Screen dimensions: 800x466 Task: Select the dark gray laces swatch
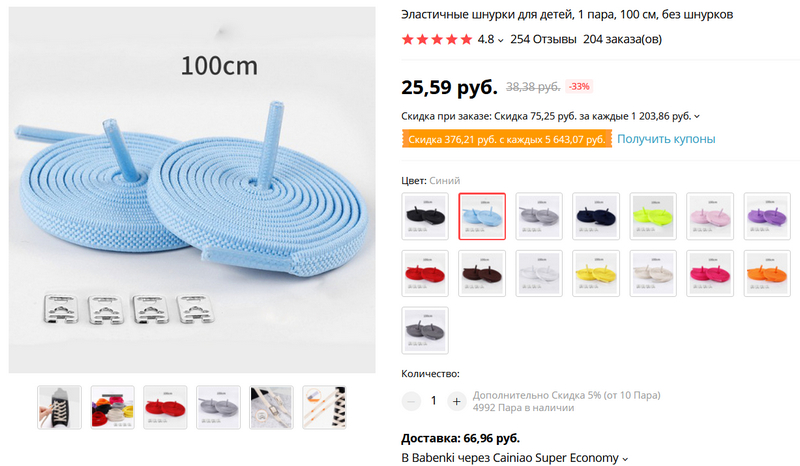click(x=425, y=330)
